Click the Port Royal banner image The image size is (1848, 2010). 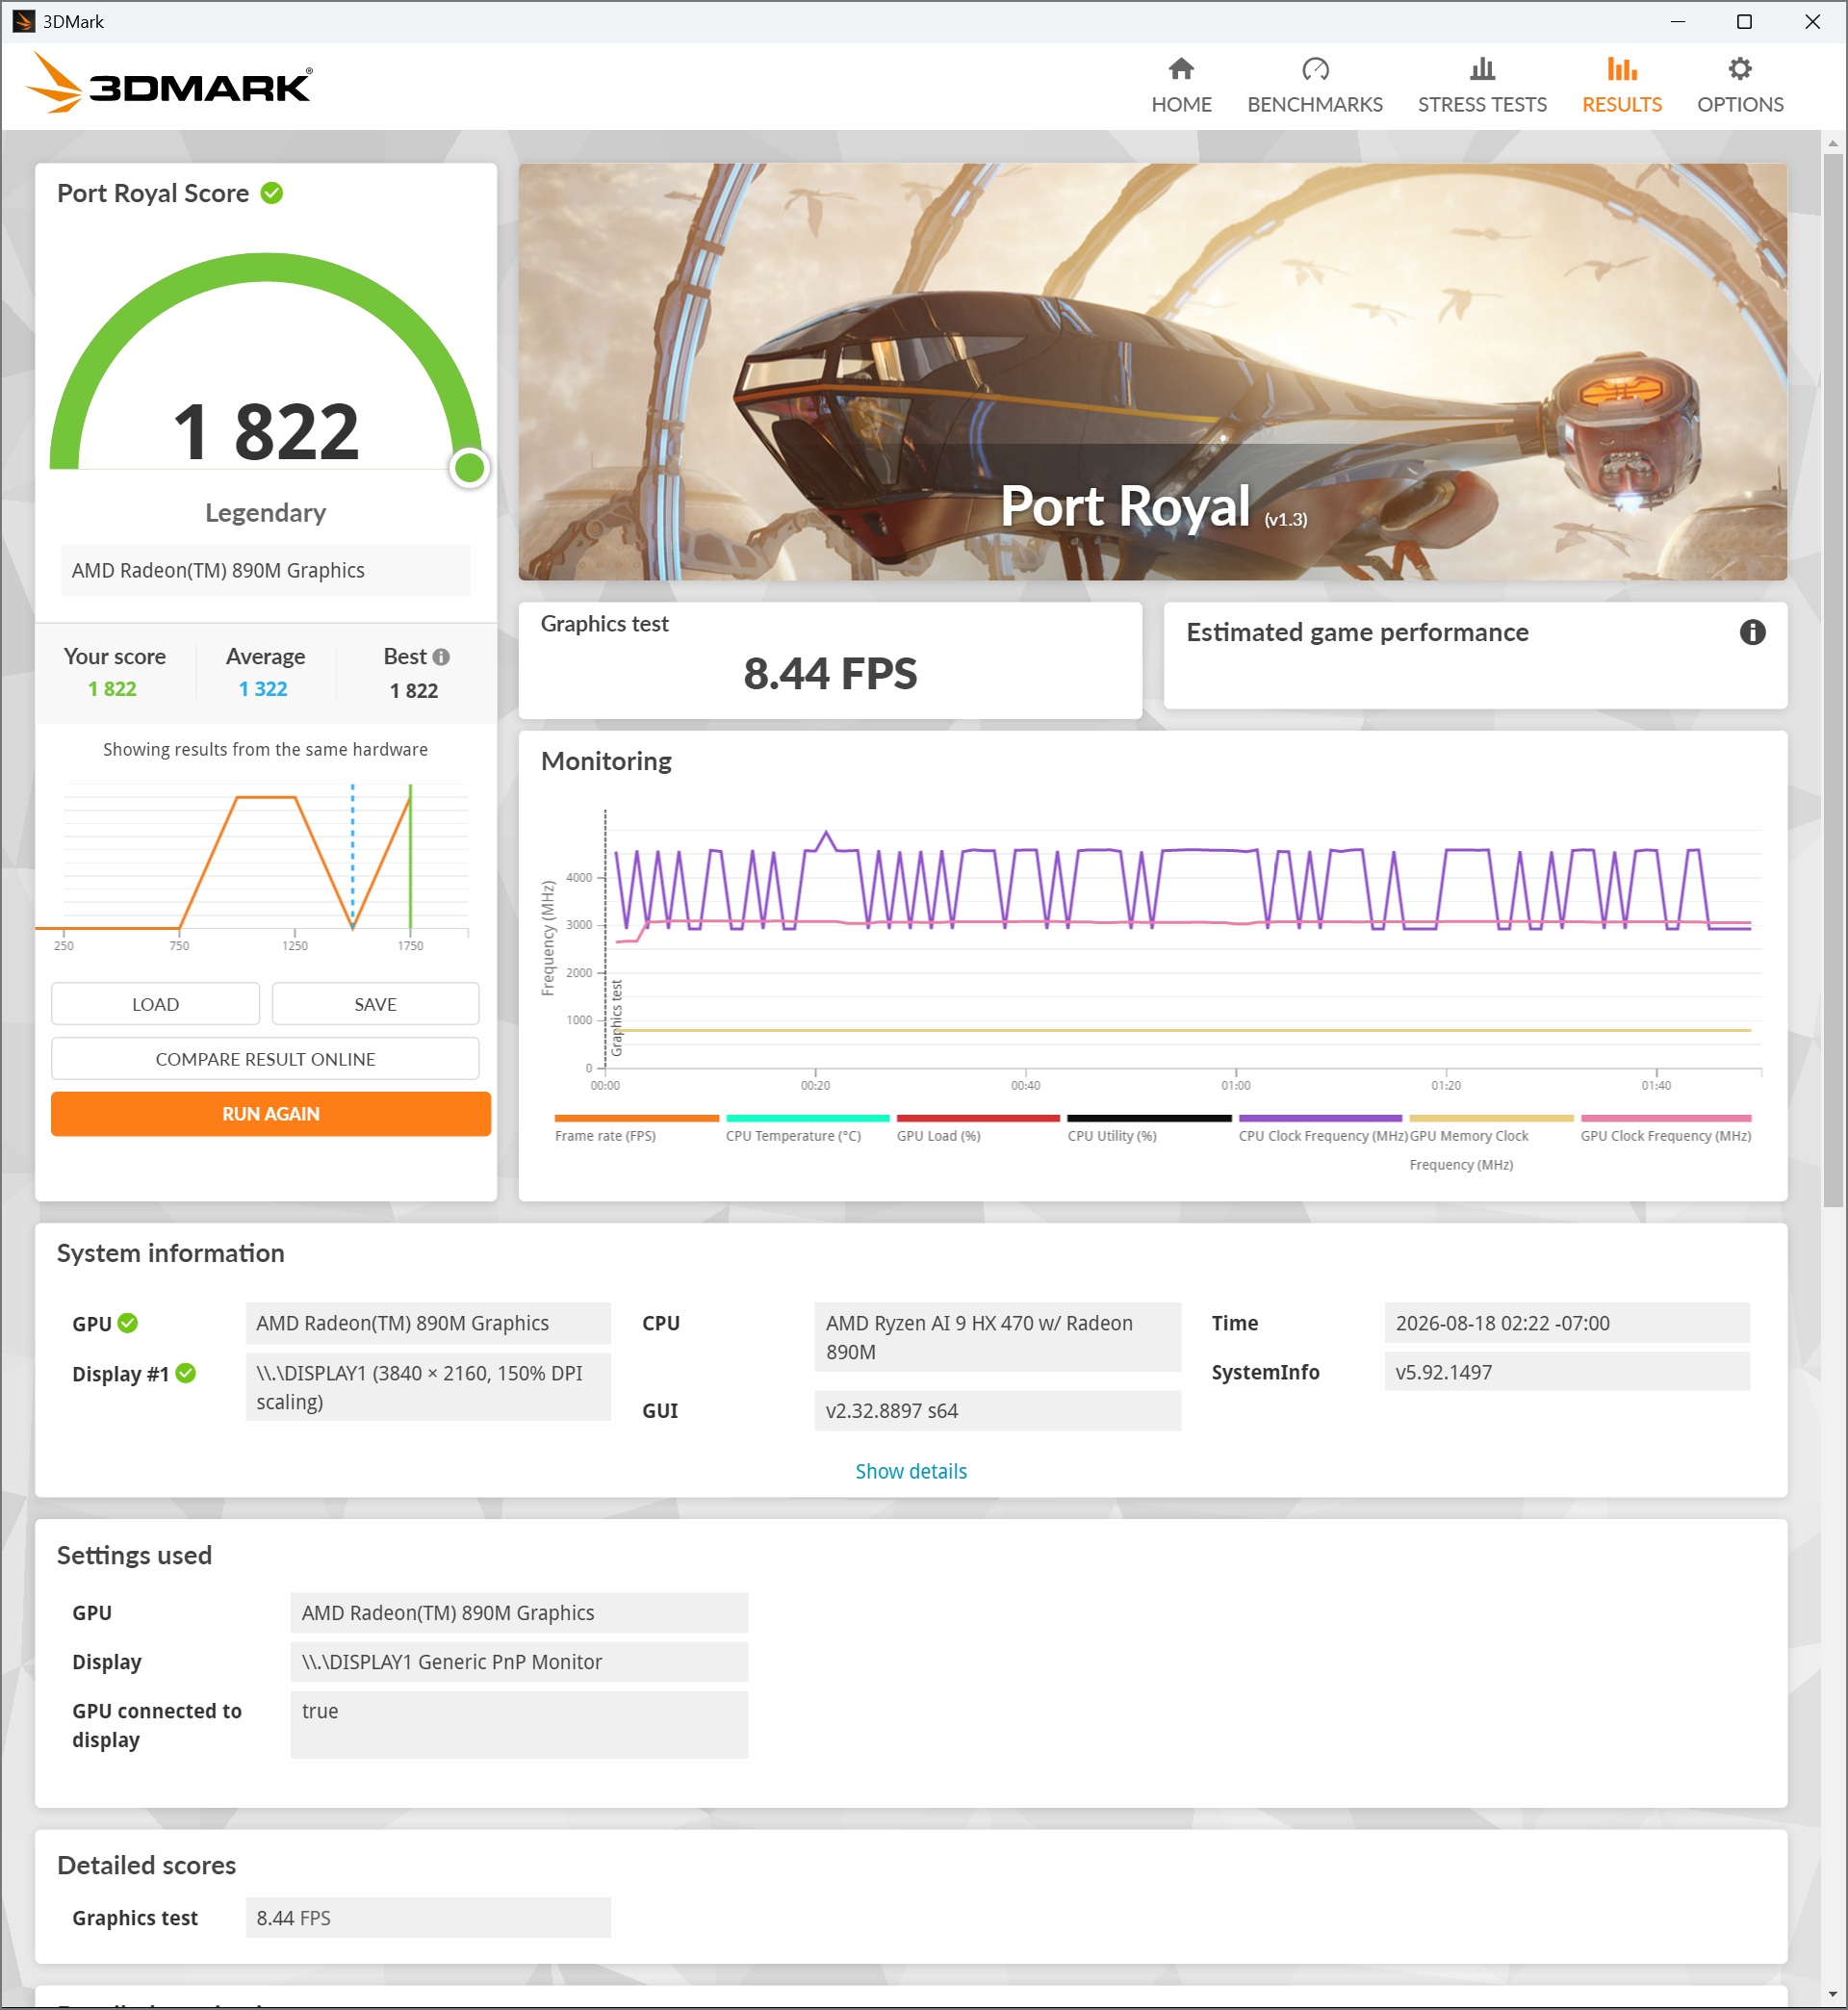click(x=1152, y=372)
